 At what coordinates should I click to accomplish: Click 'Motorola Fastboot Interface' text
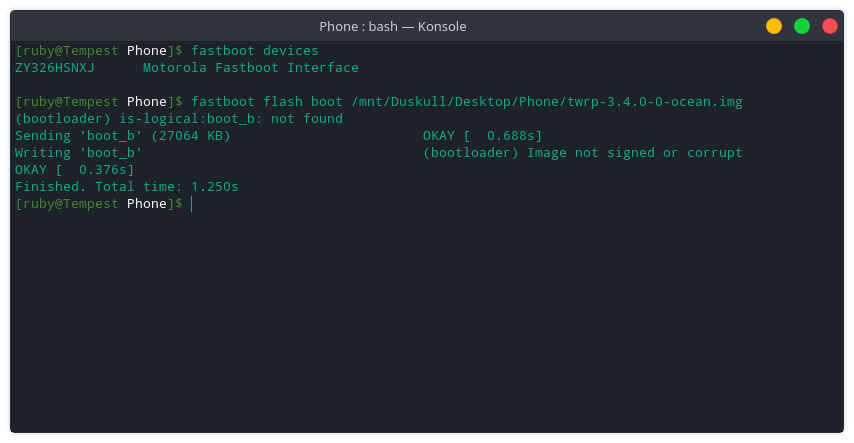pos(251,68)
